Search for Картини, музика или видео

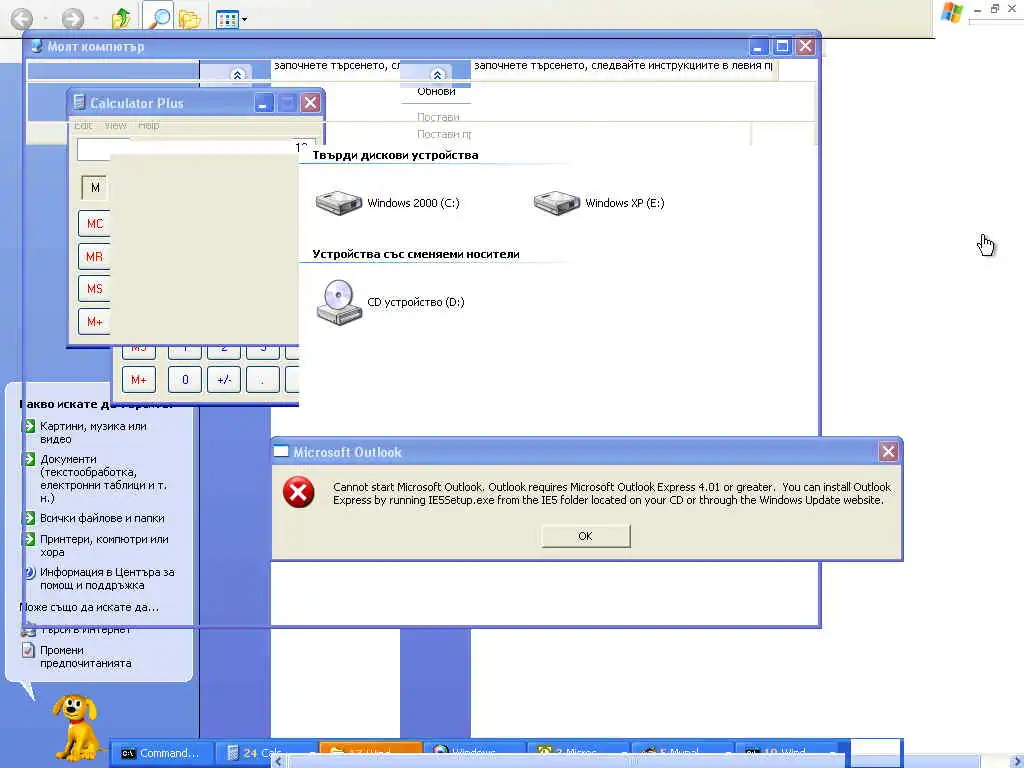point(93,432)
